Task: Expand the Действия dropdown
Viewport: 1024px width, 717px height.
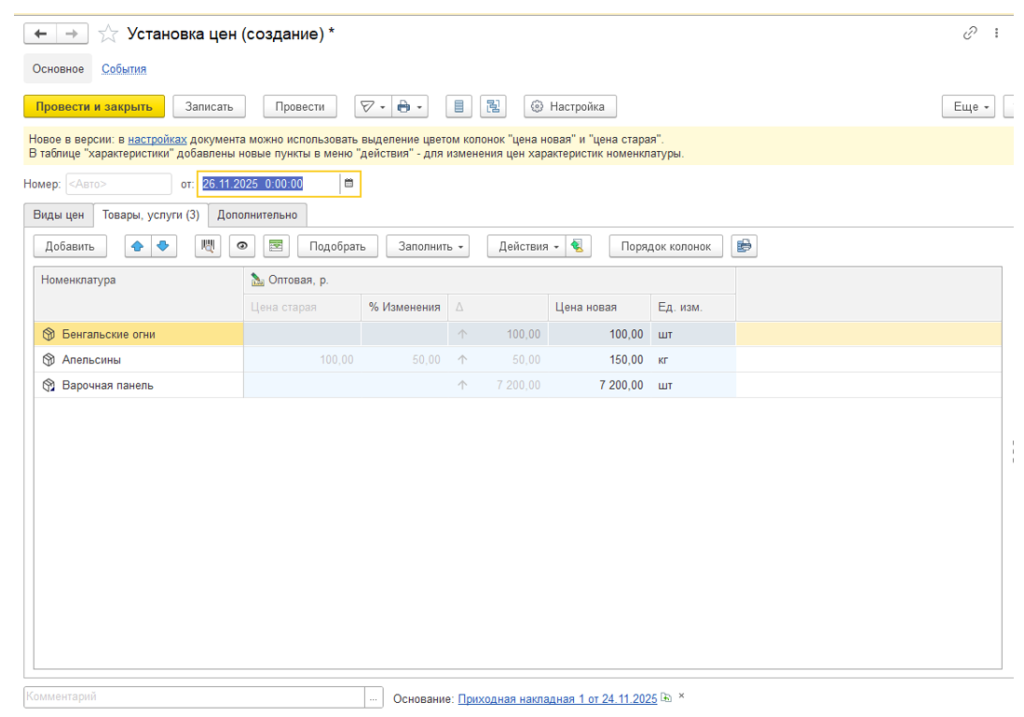Action: pos(529,246)
